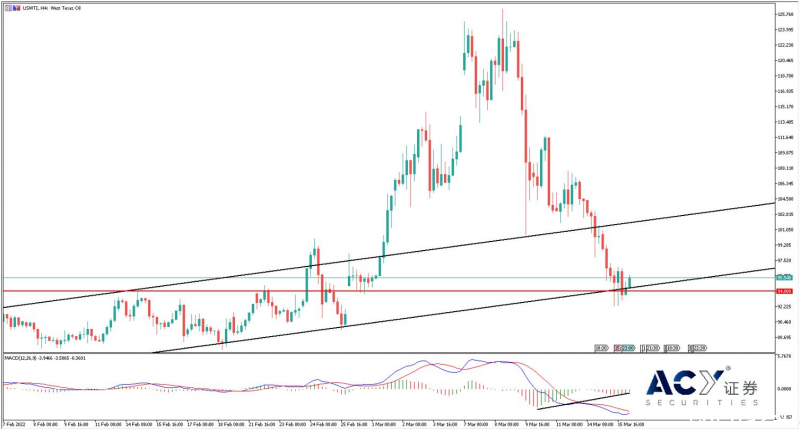Select the lower black channel trendline
The image size is (800, 431).
pos(463,310)
